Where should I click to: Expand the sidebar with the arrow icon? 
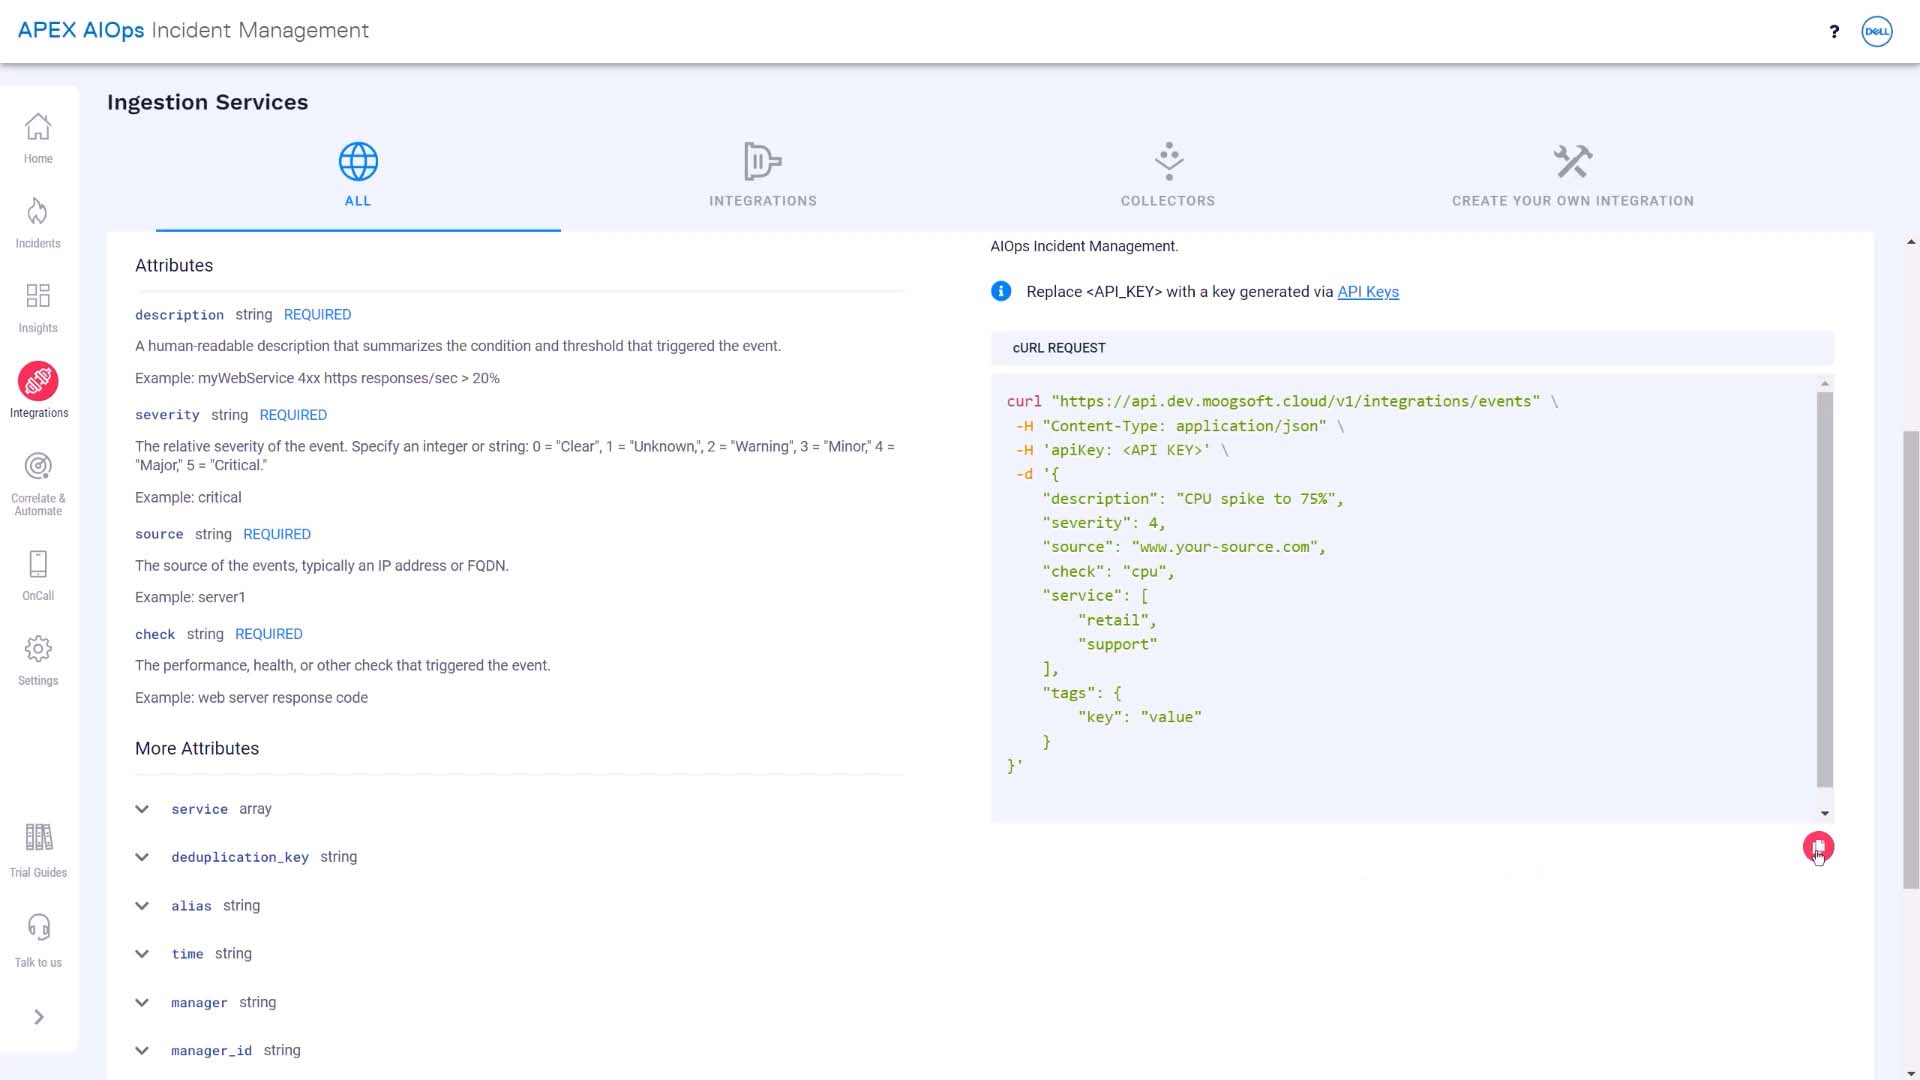click(x=39, y=1017)
